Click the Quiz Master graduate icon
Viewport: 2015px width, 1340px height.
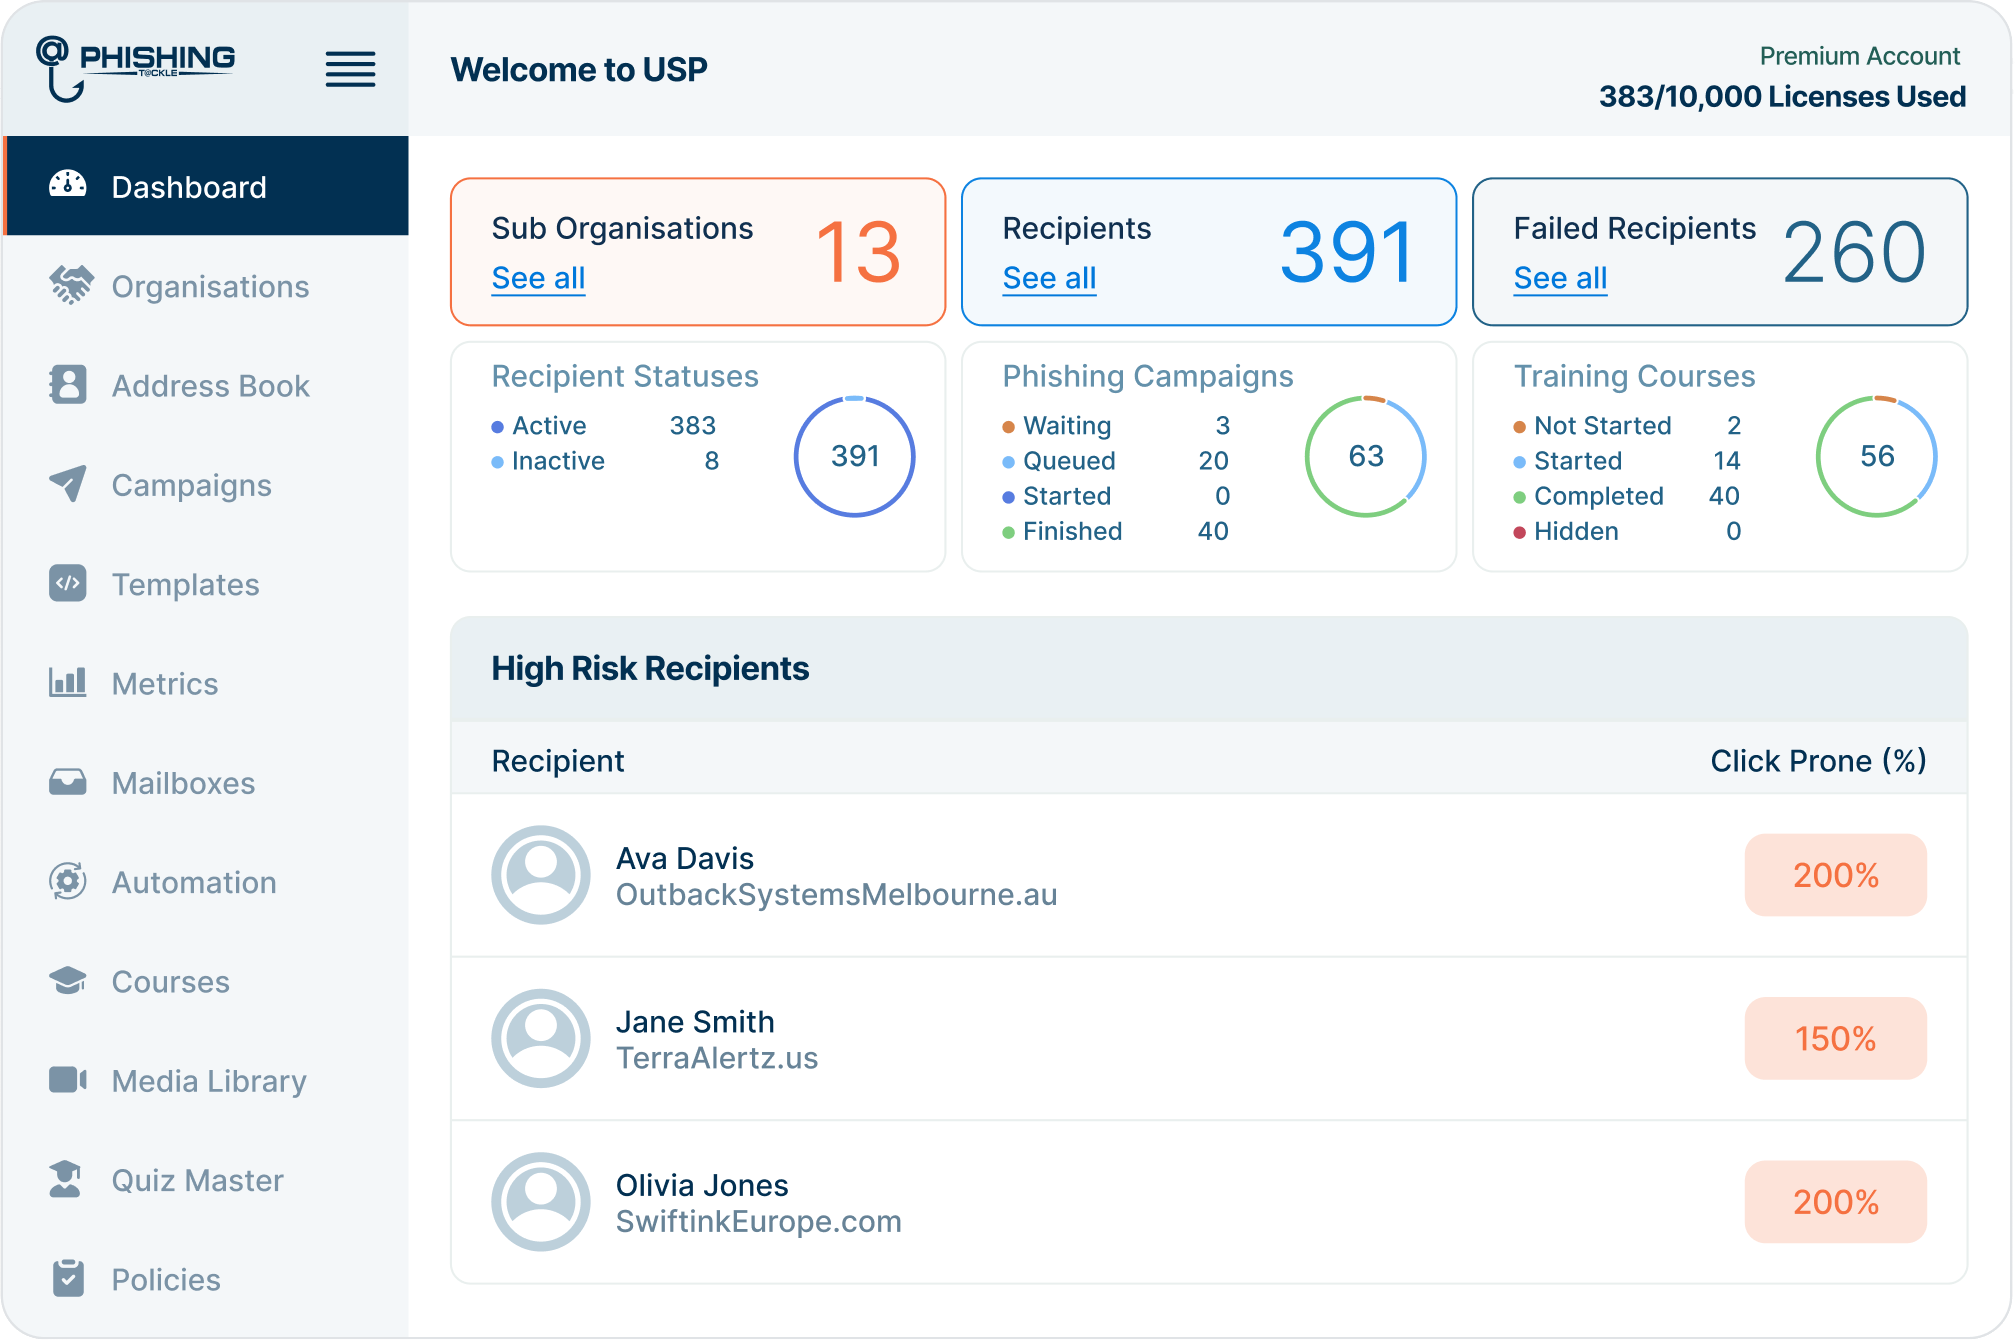(x=66, y=1179)
